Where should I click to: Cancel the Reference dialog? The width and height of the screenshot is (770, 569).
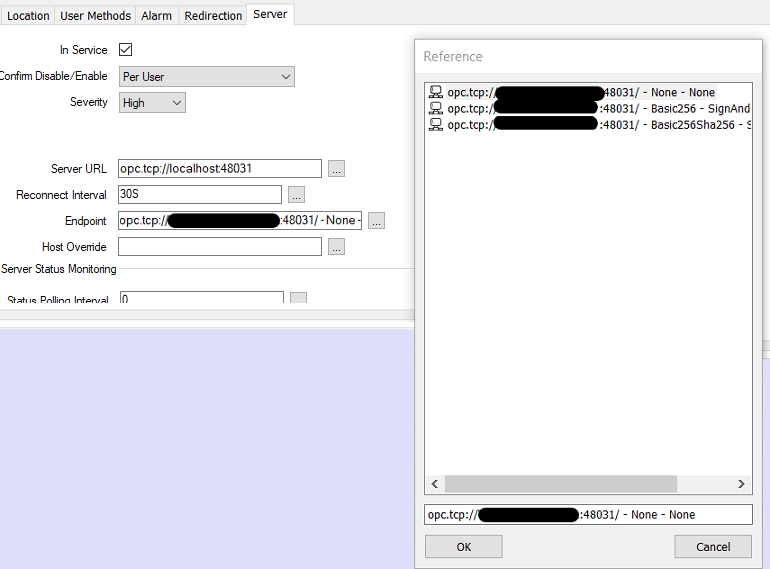point(712,547)
